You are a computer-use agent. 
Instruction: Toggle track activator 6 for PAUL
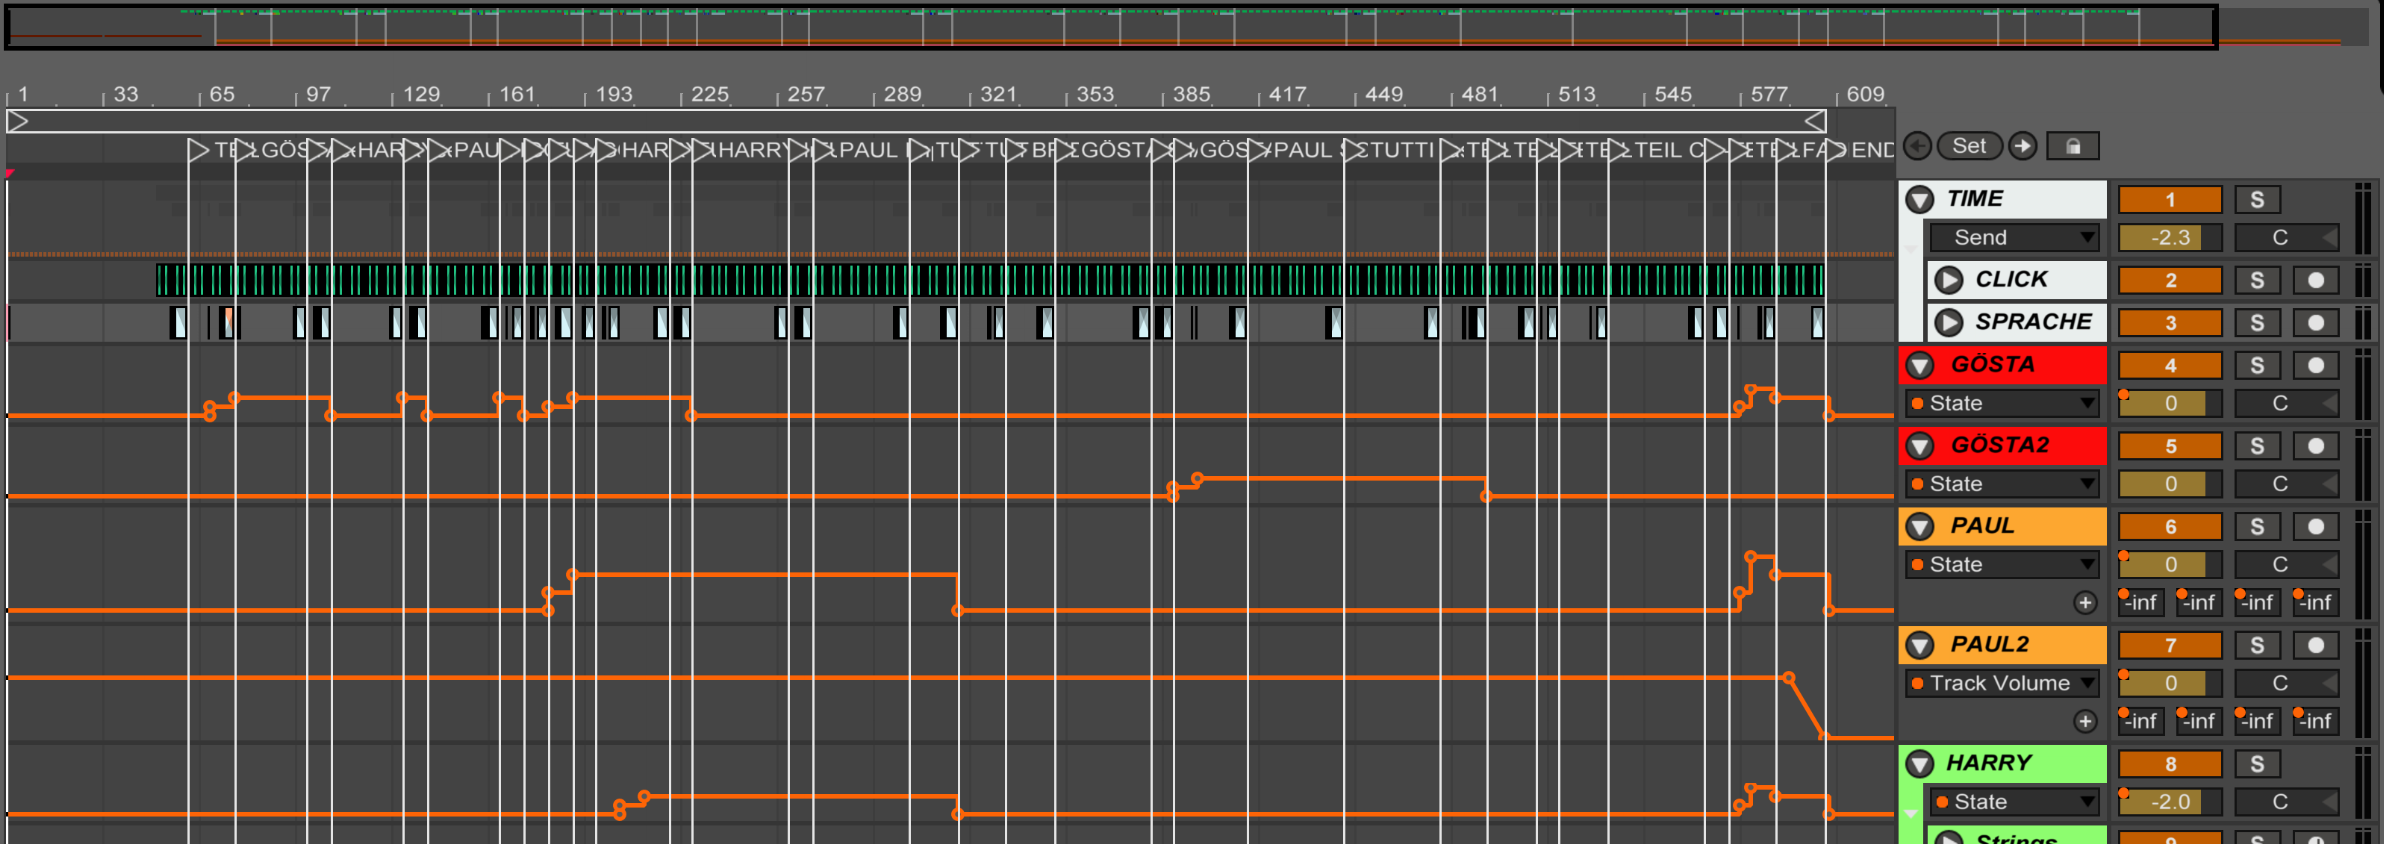(x=2169, y=527)
